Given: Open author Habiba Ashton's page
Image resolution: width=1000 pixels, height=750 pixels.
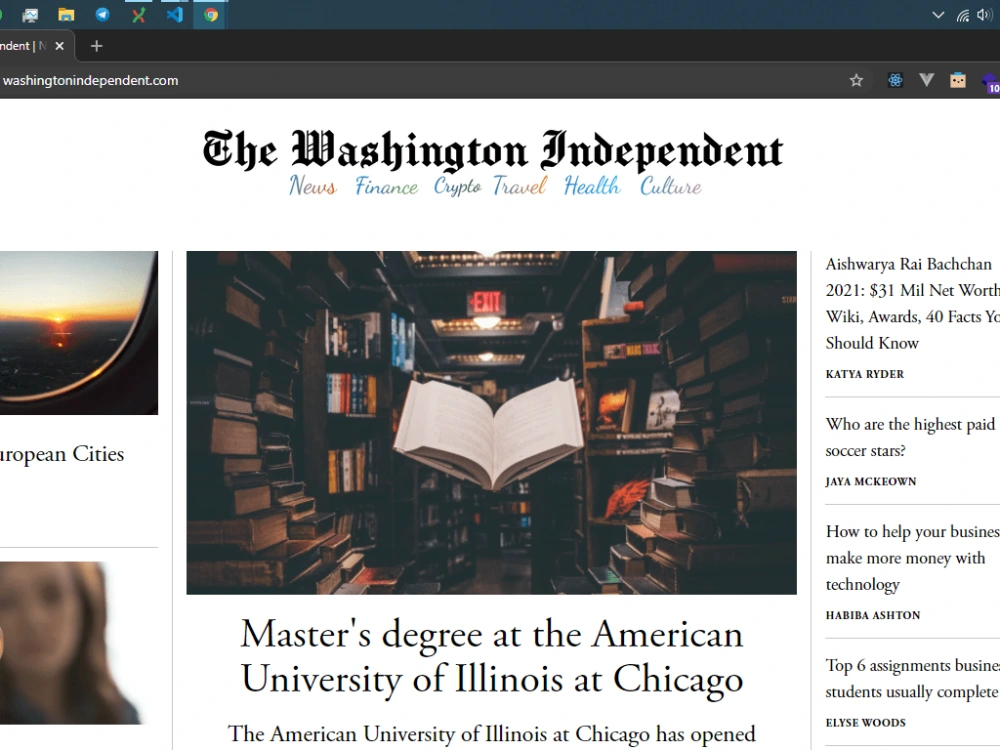Looking at the screenshot, I should point(873,615).
